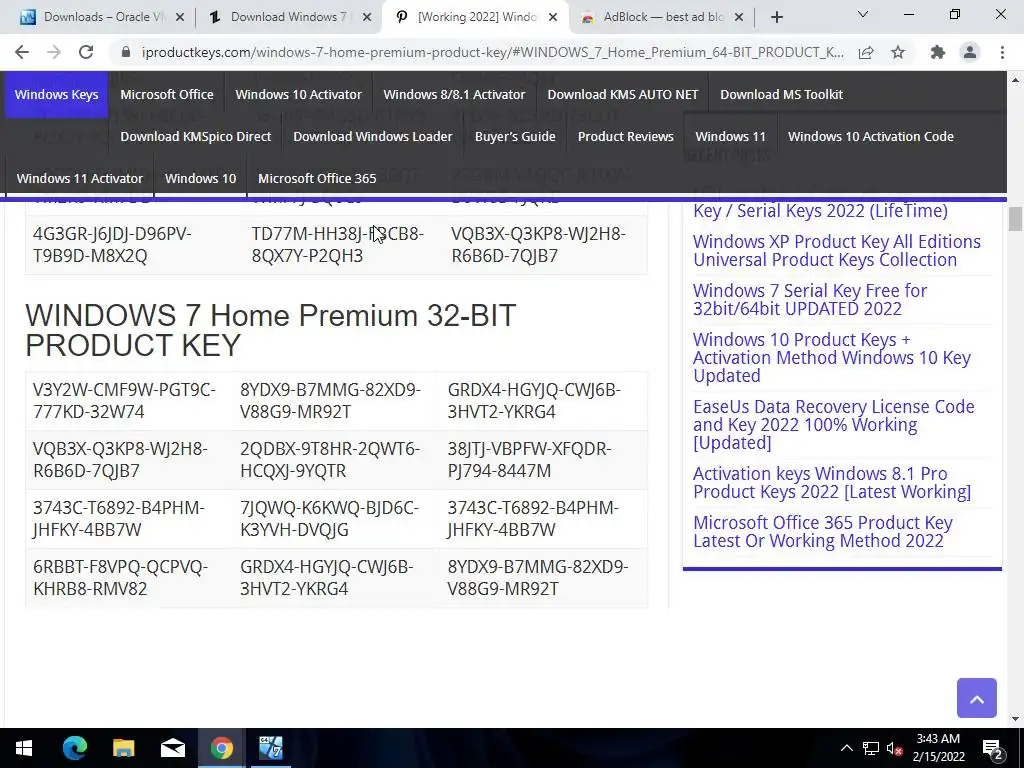Open Microsoft Office 365 Product Key link

pyautogui.click(x=823, y=532)
